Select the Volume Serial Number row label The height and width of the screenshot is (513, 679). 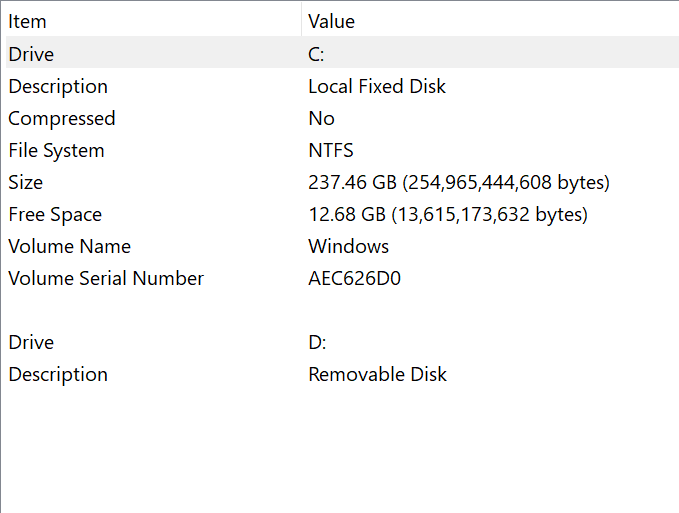(106, 278)
